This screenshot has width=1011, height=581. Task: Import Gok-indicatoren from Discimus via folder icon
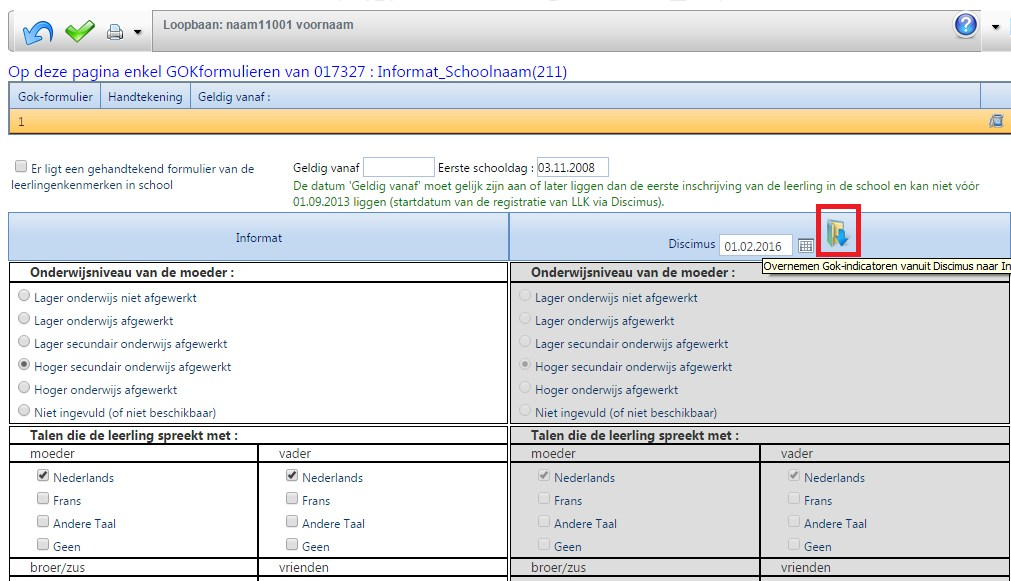pos(838,233)
